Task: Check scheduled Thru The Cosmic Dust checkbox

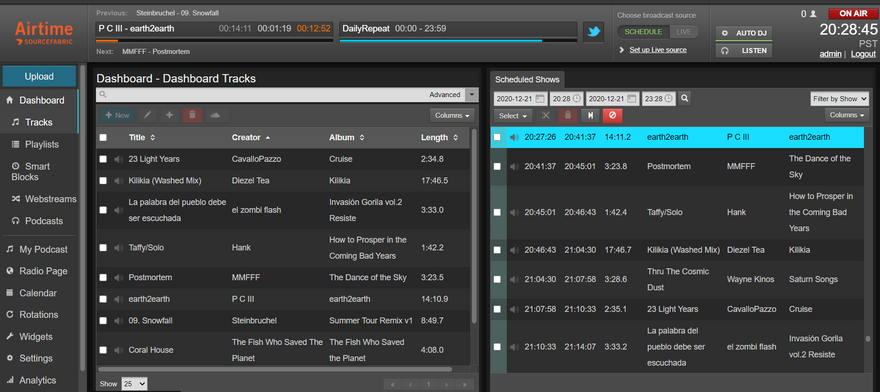Action: coord(497,280)
